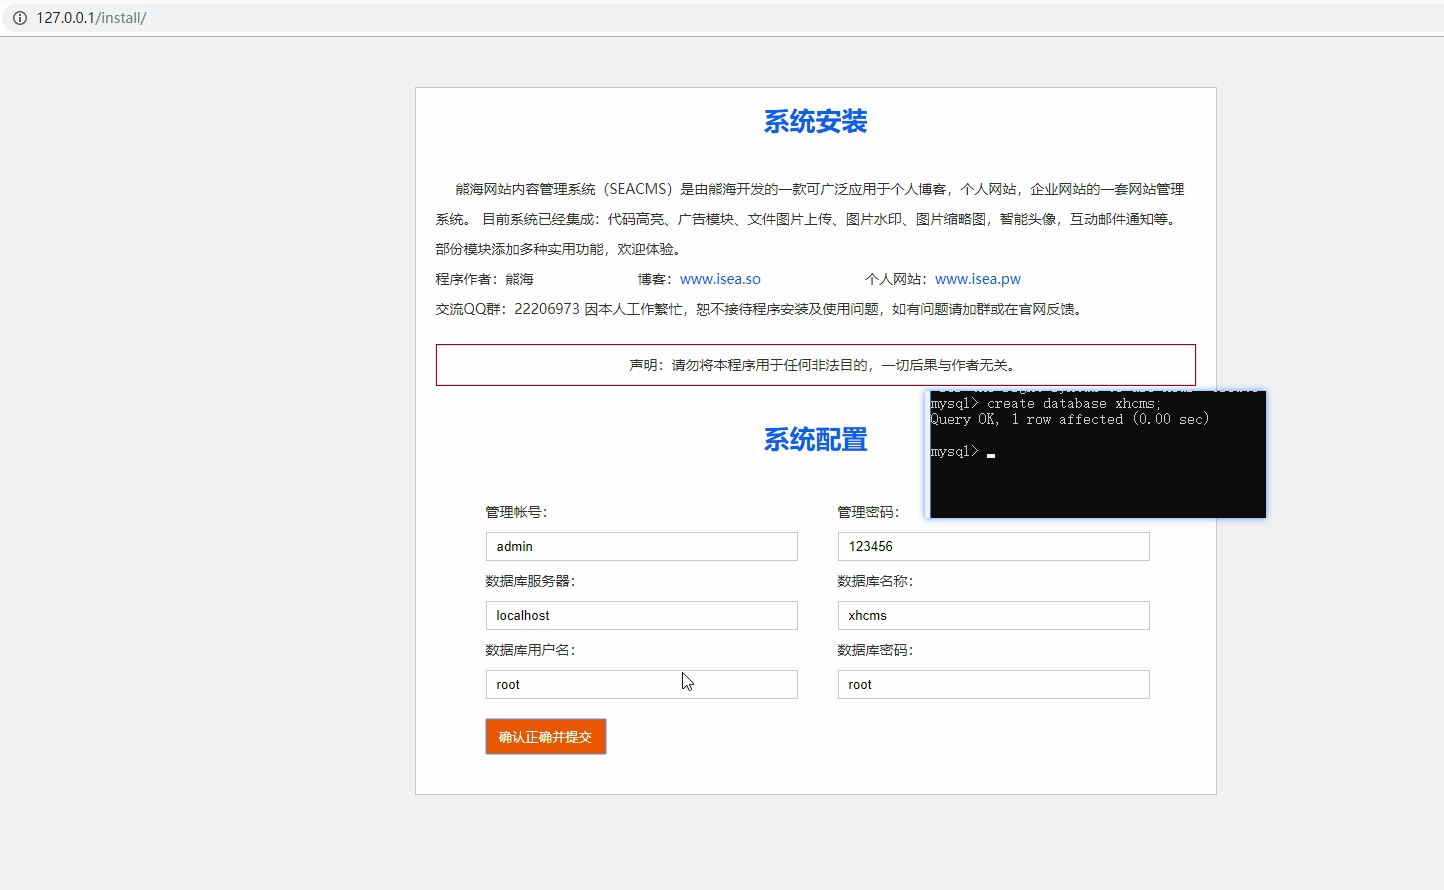Click the 数据库用户名 field containing root
The width and height of the screenshot is (1444, 890).
(642, 684)
